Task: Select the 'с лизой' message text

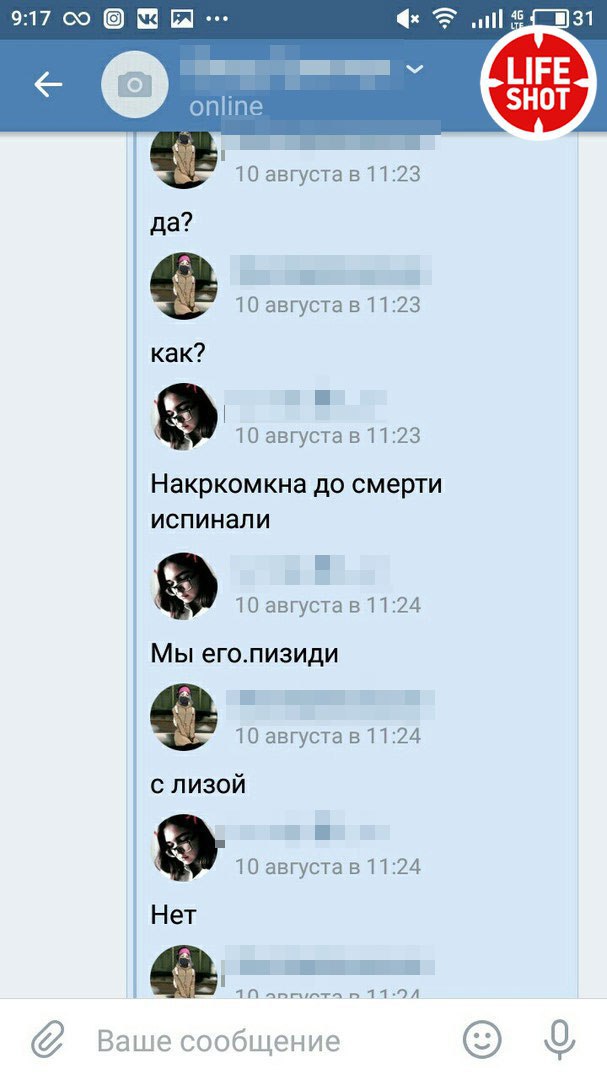Action: [x=198, y=785]
